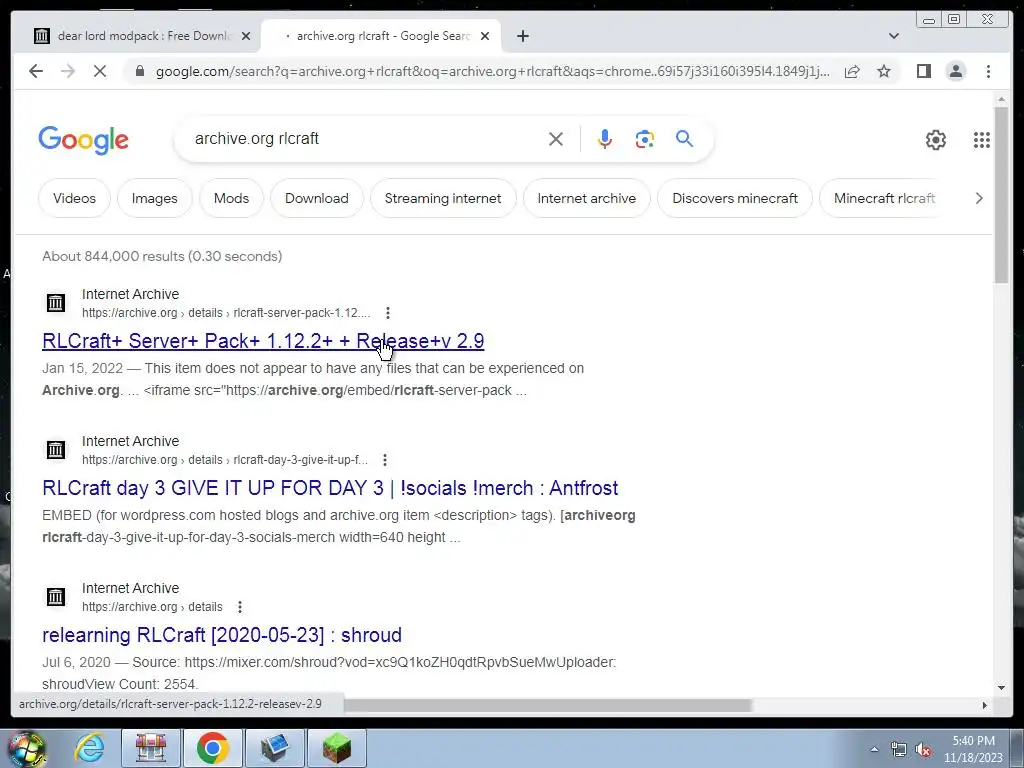Submit search with magnifier icon
The image size is (1024, 768).
tap(684, 138)
